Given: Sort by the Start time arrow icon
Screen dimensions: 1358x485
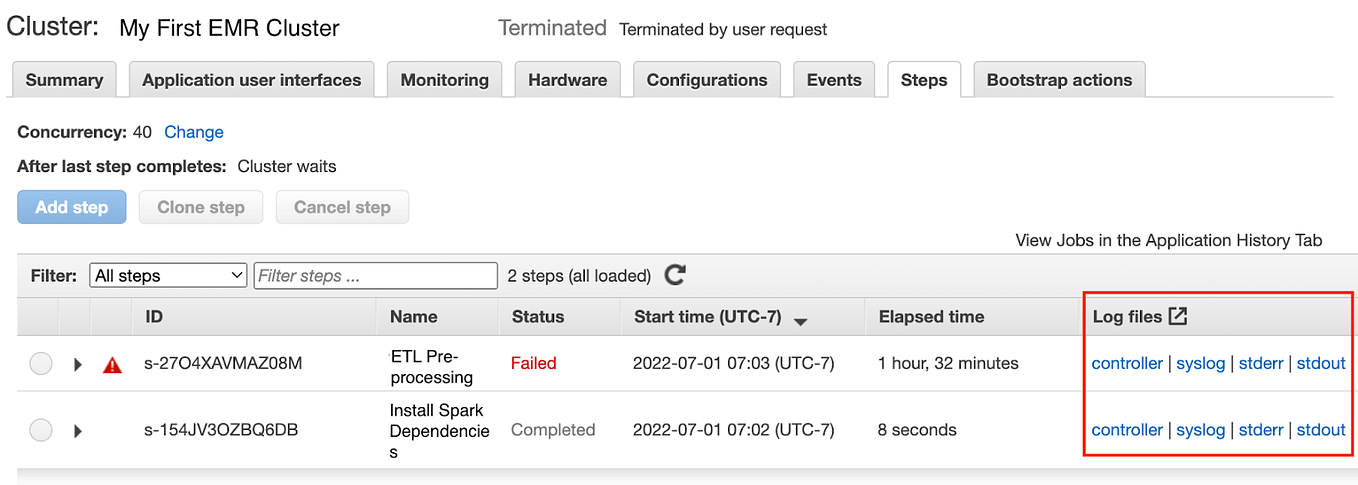Looking at the screenshot, I should [x=800, y=320].
